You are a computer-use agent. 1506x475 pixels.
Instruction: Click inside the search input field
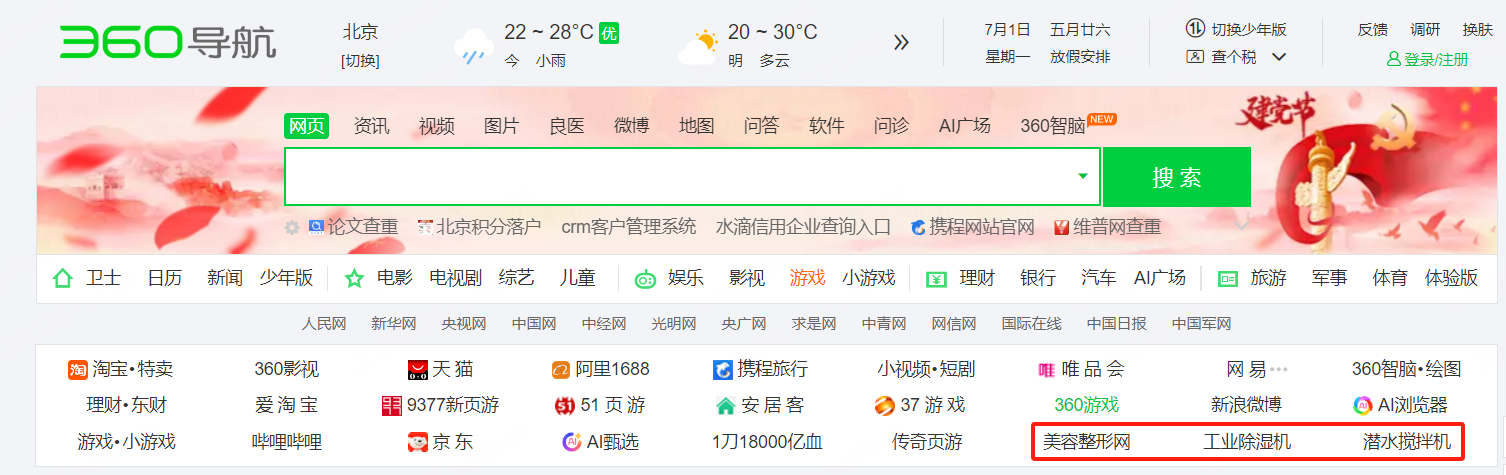point(680,177)
